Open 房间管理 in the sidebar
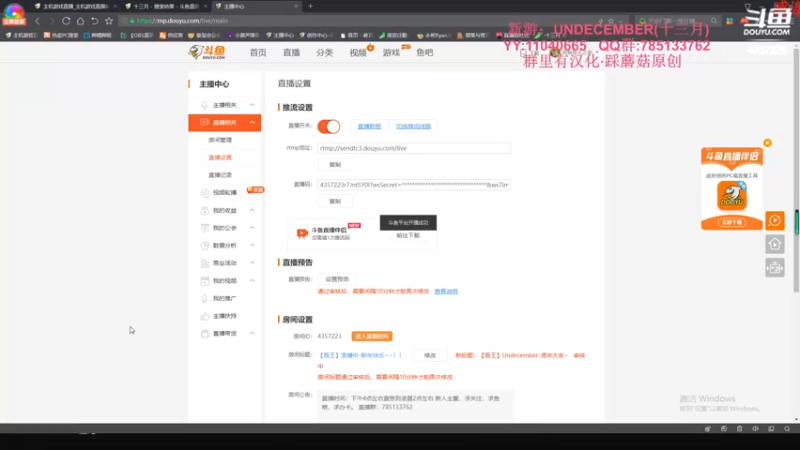 (x=220, y=140)
